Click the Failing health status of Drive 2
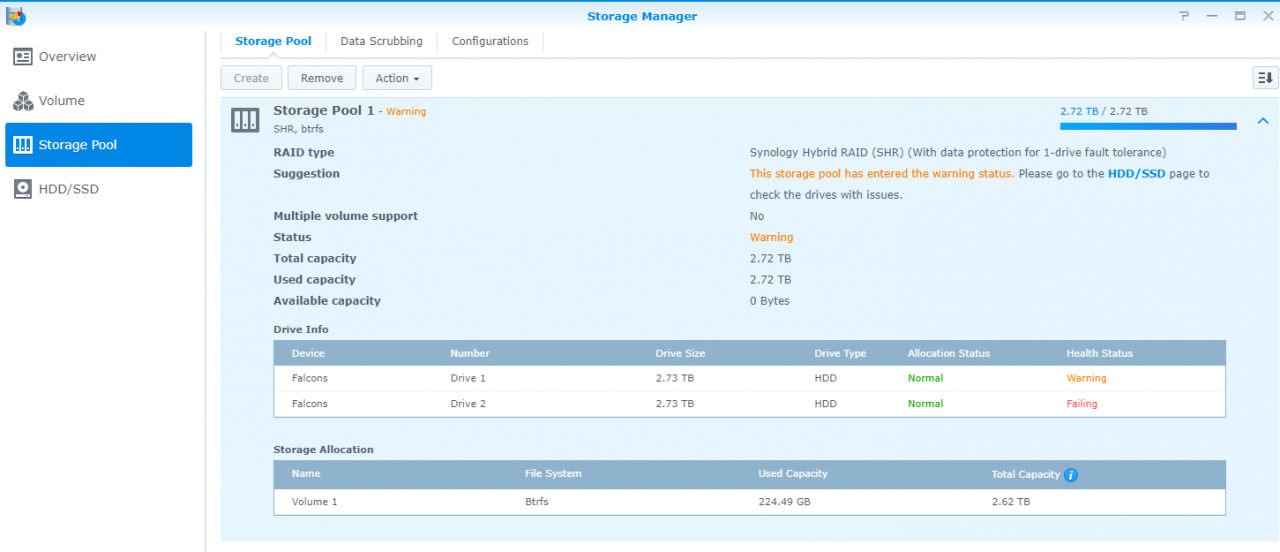 (1082, 404)
